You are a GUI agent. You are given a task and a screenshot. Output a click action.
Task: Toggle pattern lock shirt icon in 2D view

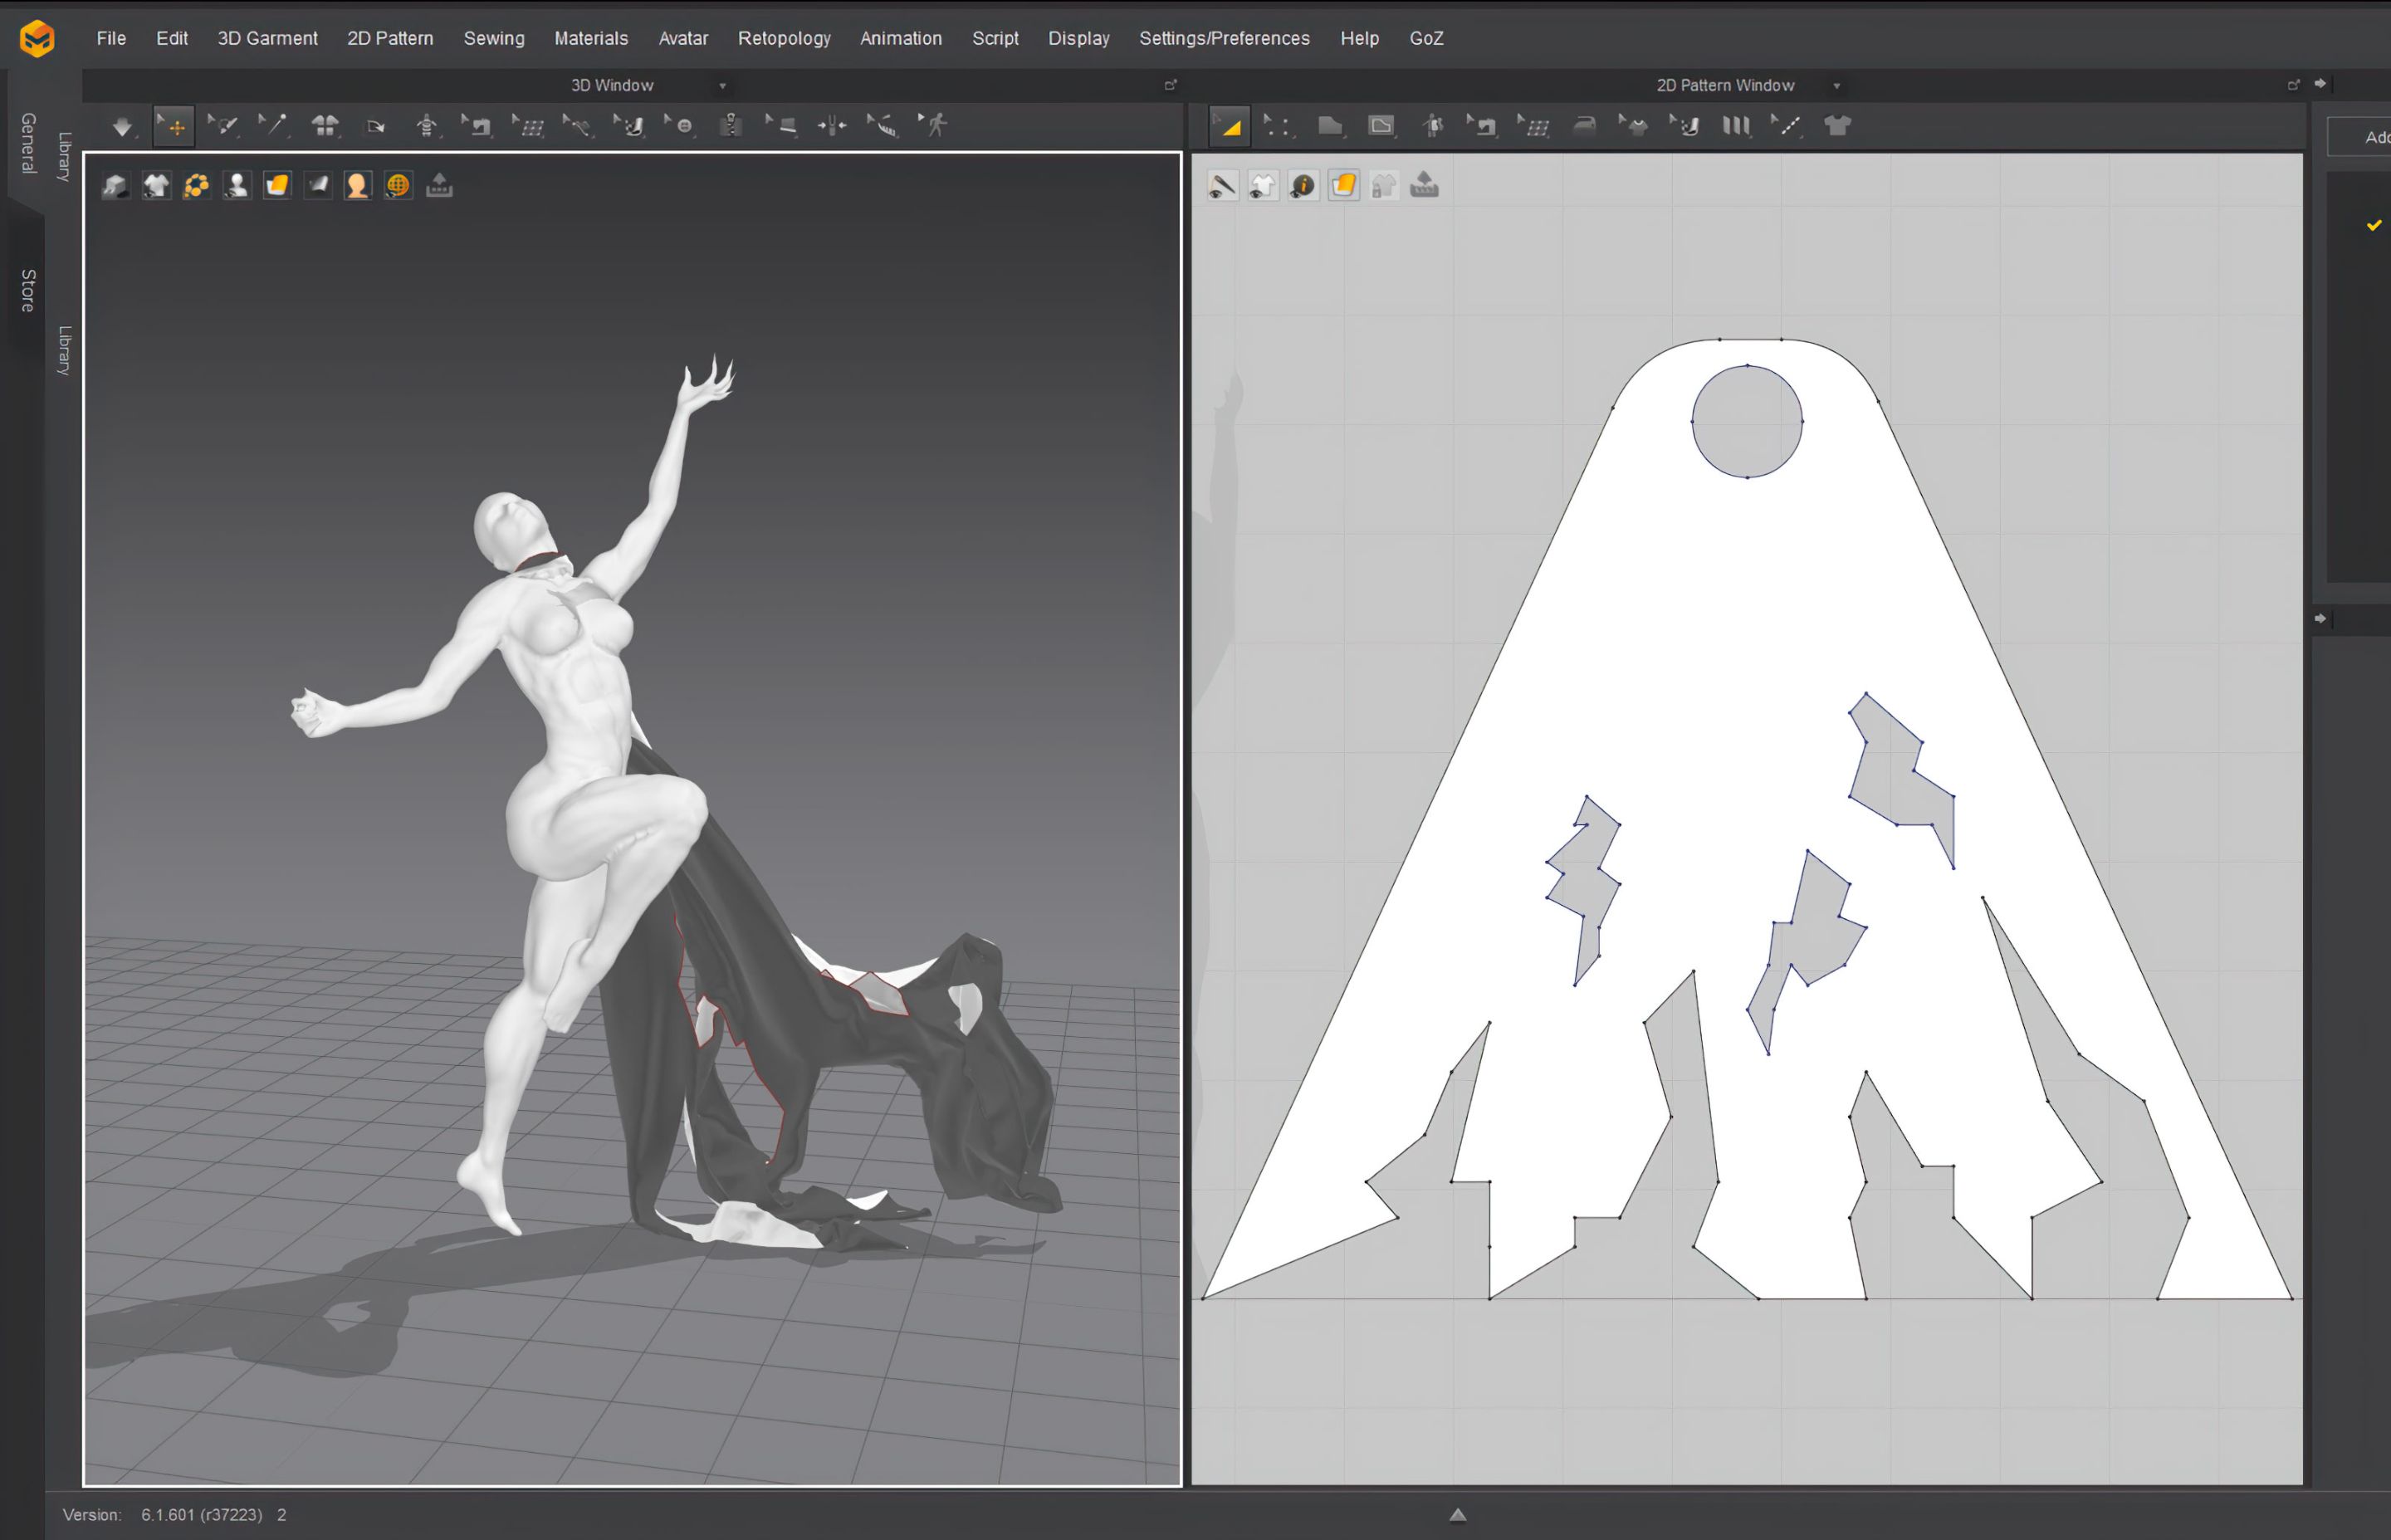point(1384,185)
